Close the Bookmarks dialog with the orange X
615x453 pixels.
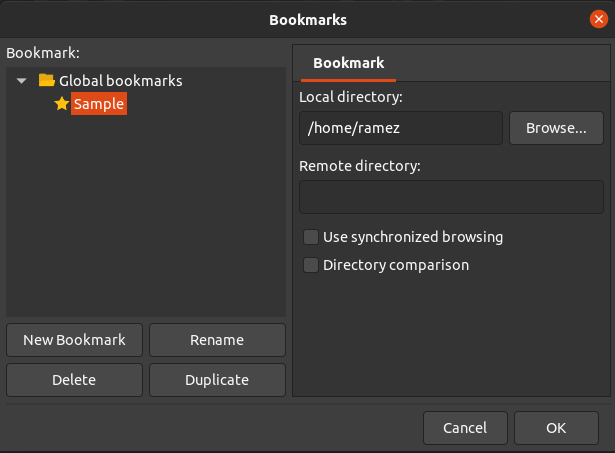598,18
